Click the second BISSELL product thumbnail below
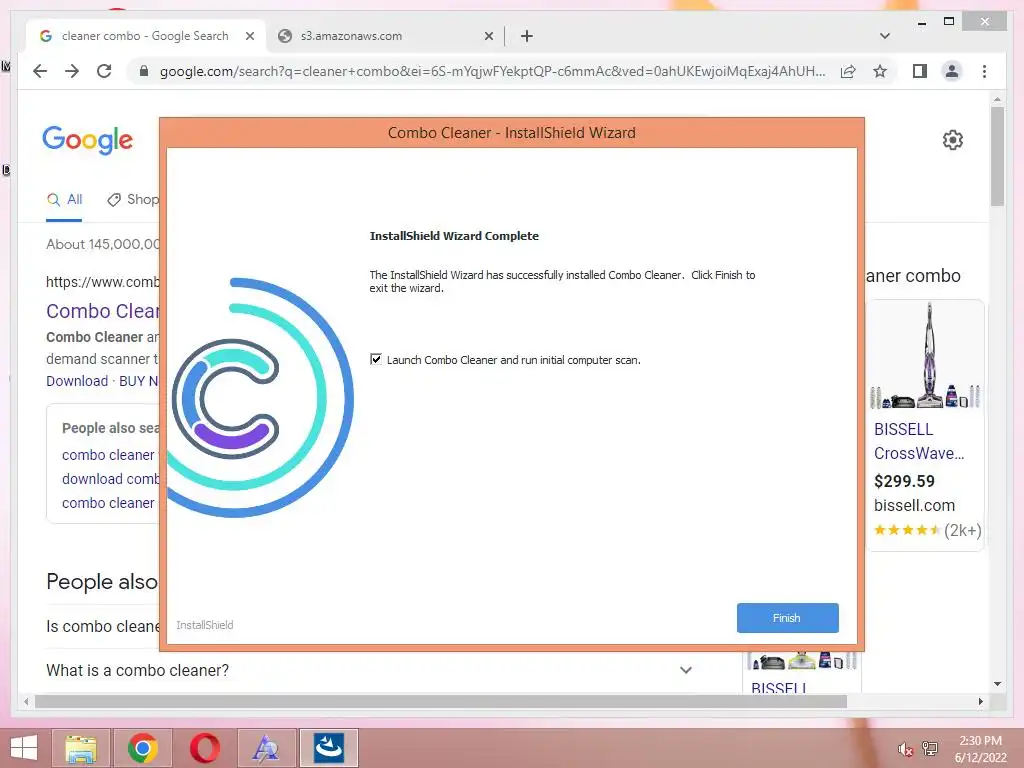Viewport: 1024px width, 768px height. click(802, 662)
